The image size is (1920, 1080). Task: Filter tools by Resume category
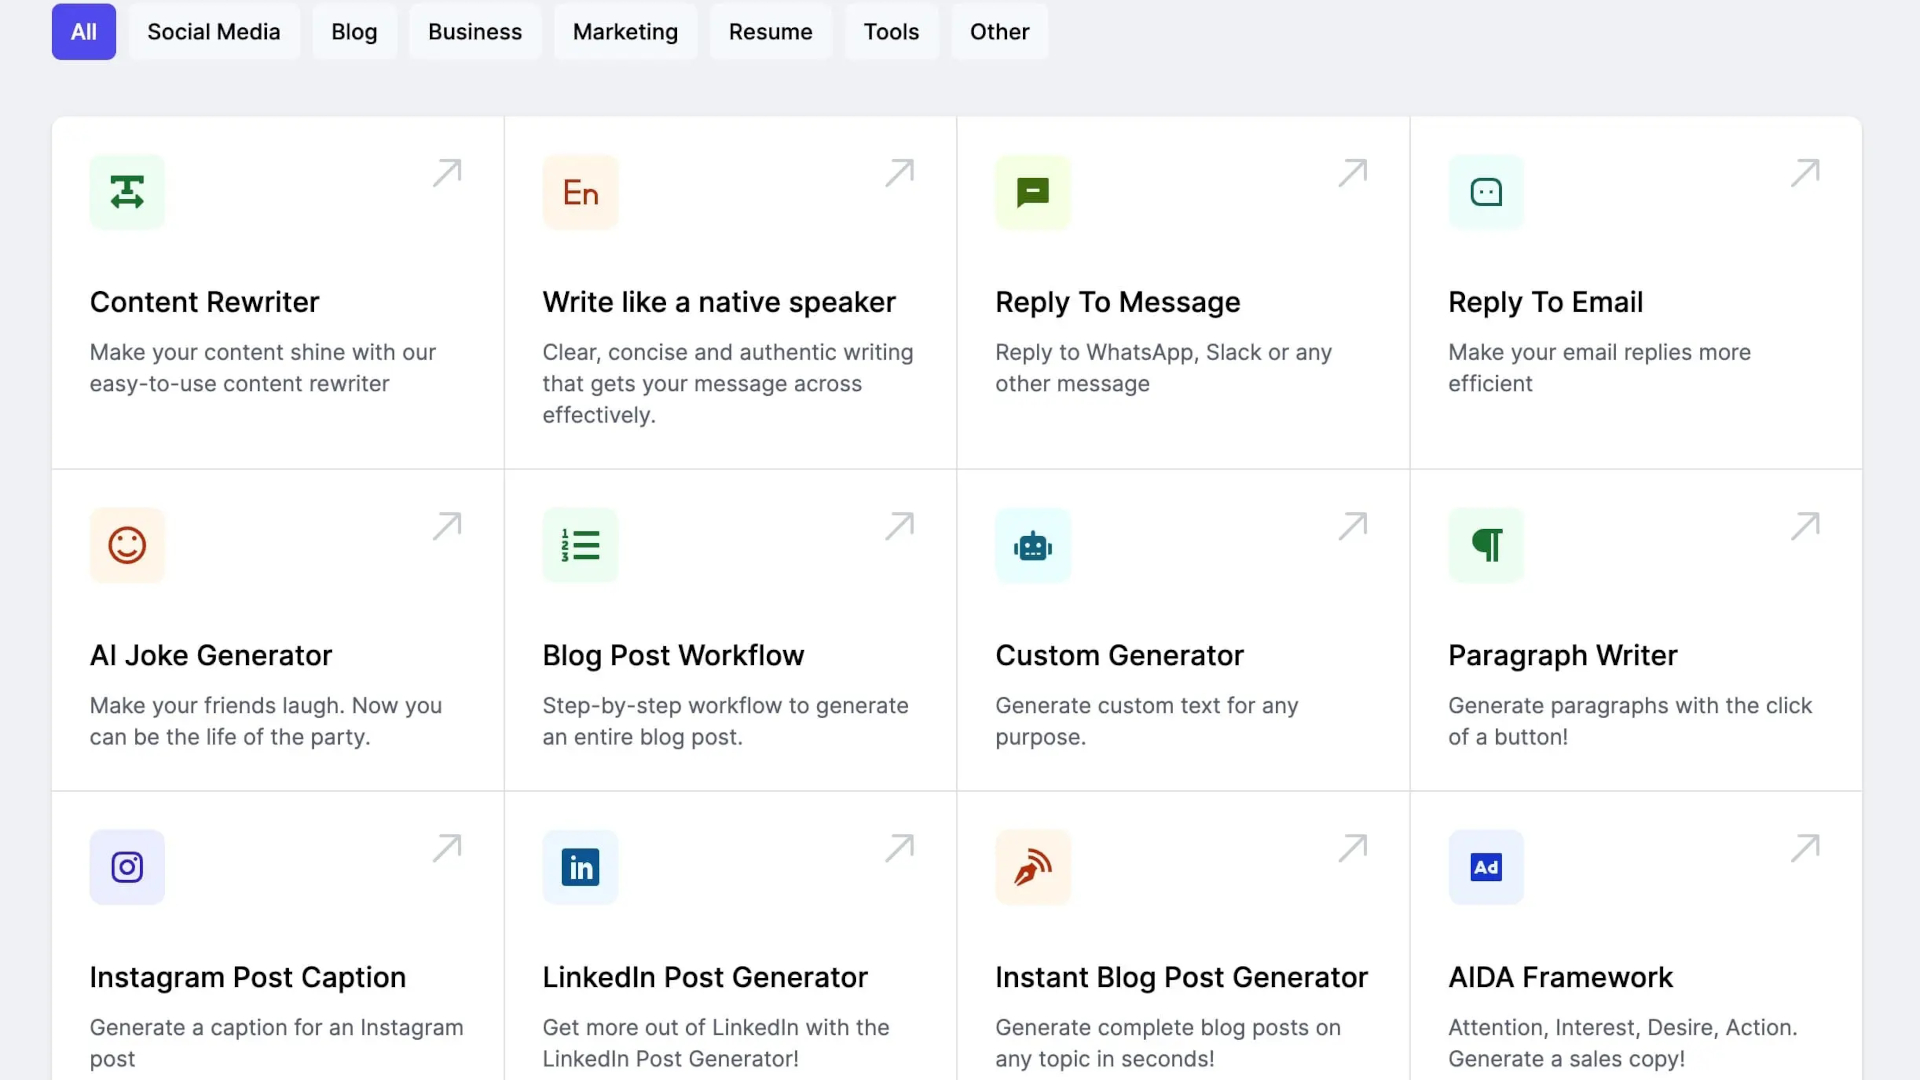coord(770,32)
